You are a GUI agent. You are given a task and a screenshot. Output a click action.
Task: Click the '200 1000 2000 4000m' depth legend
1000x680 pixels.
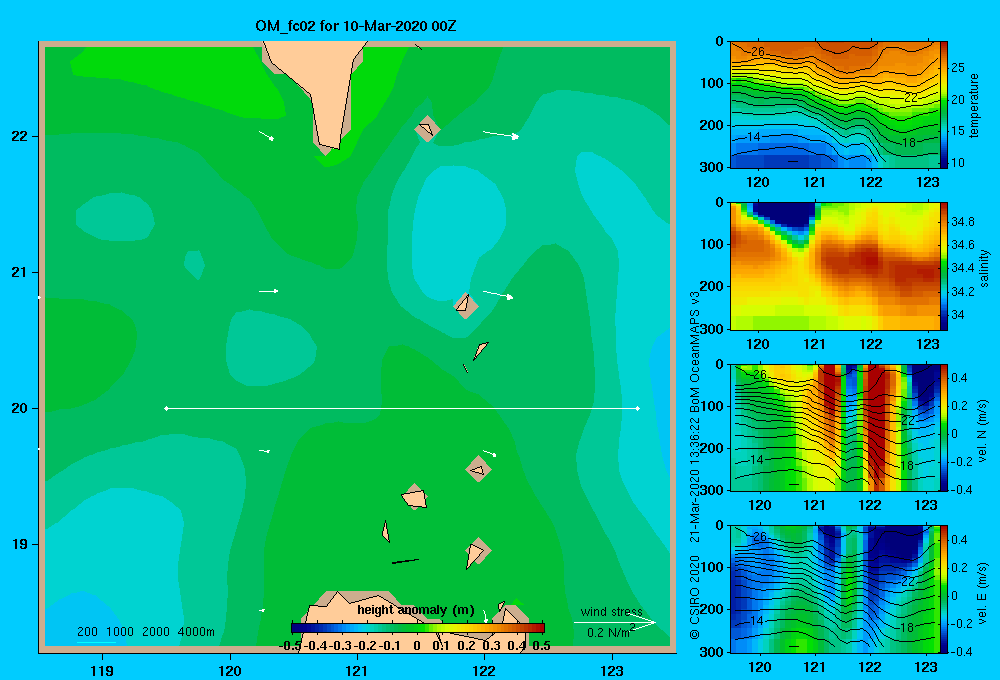click(x=146, y=632)
